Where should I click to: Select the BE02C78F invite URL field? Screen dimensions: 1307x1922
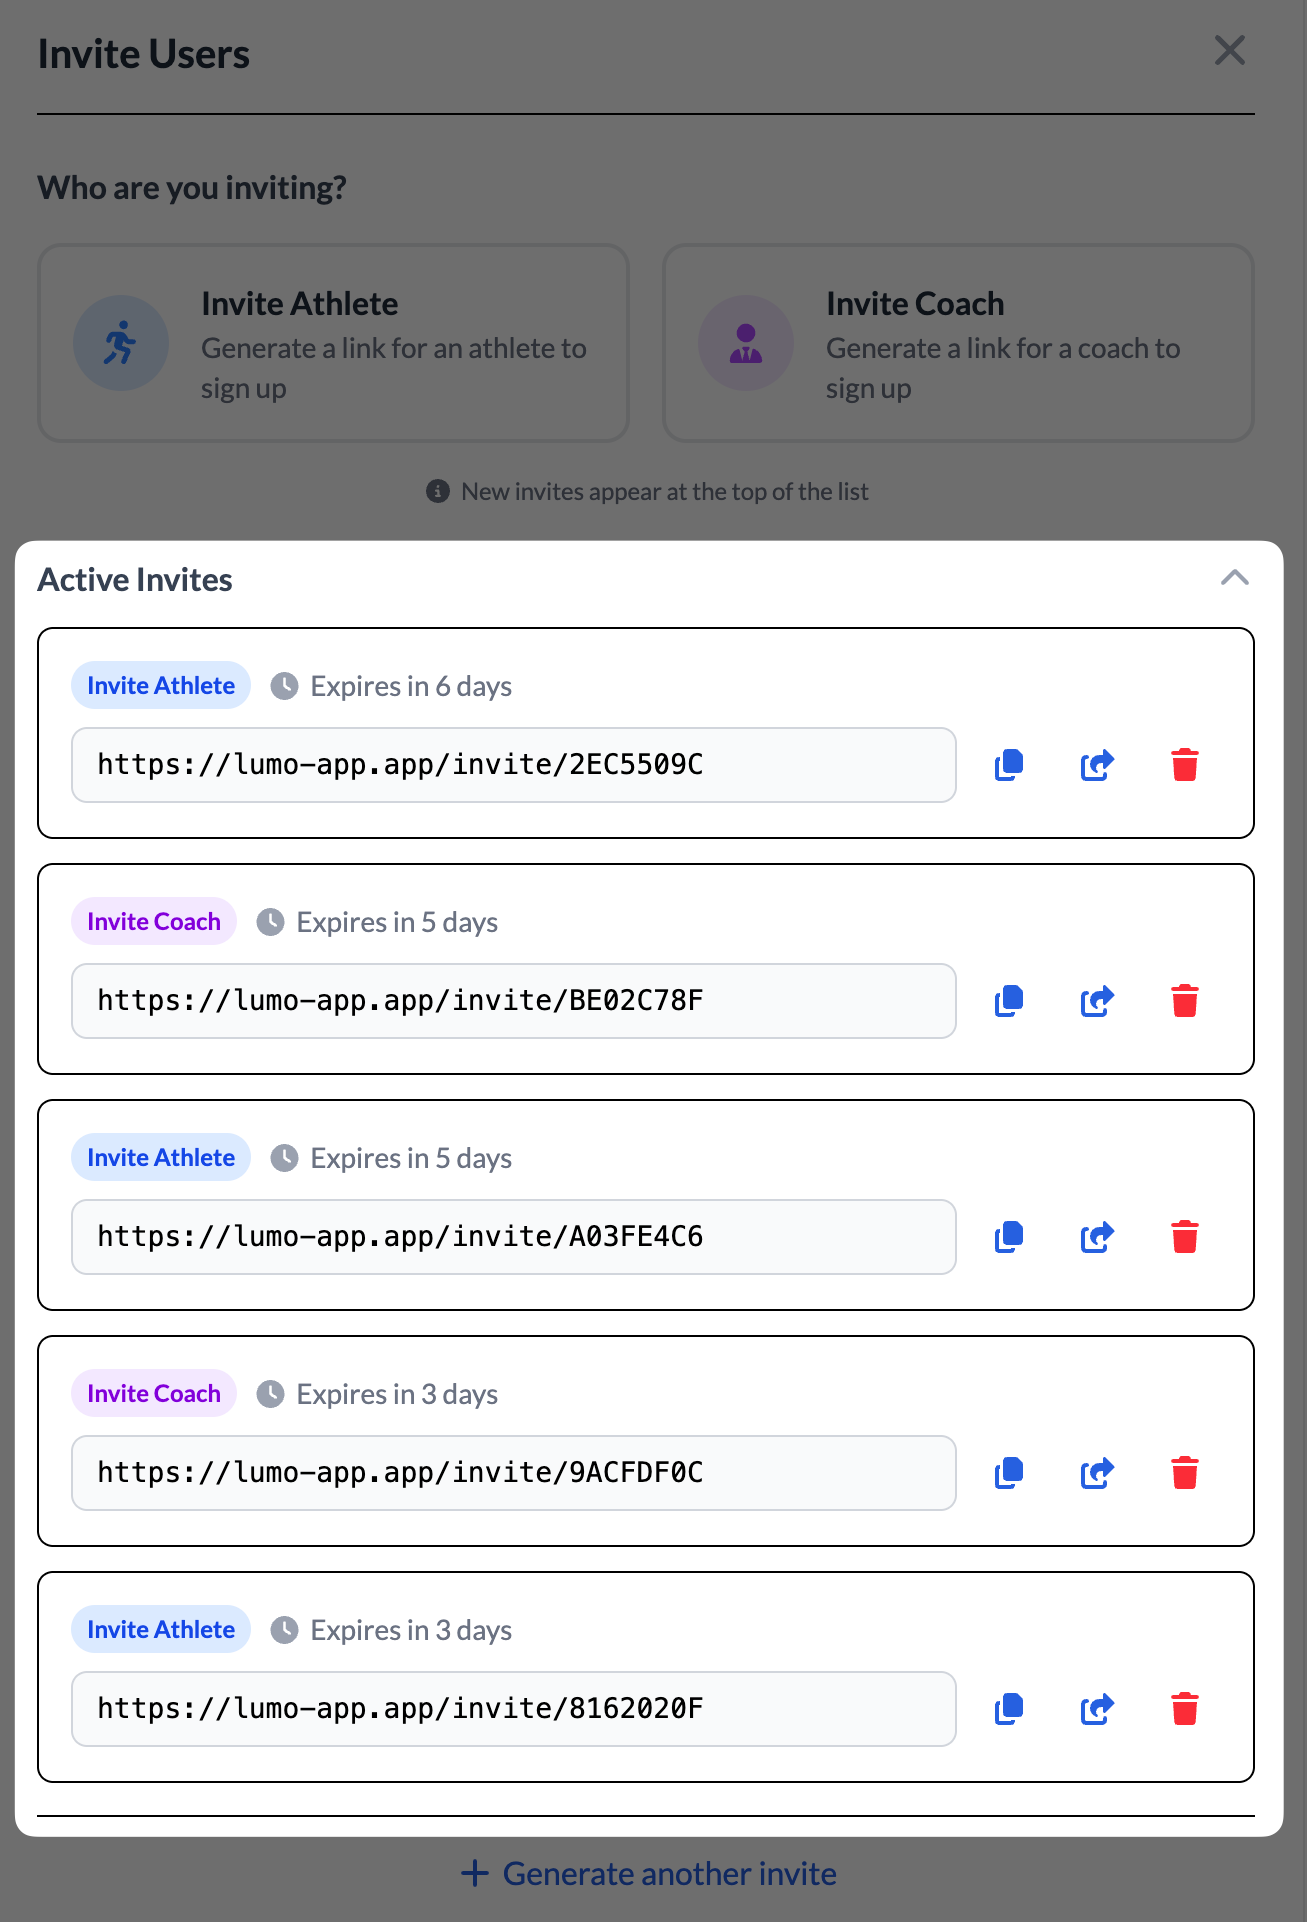[513, 1000]
